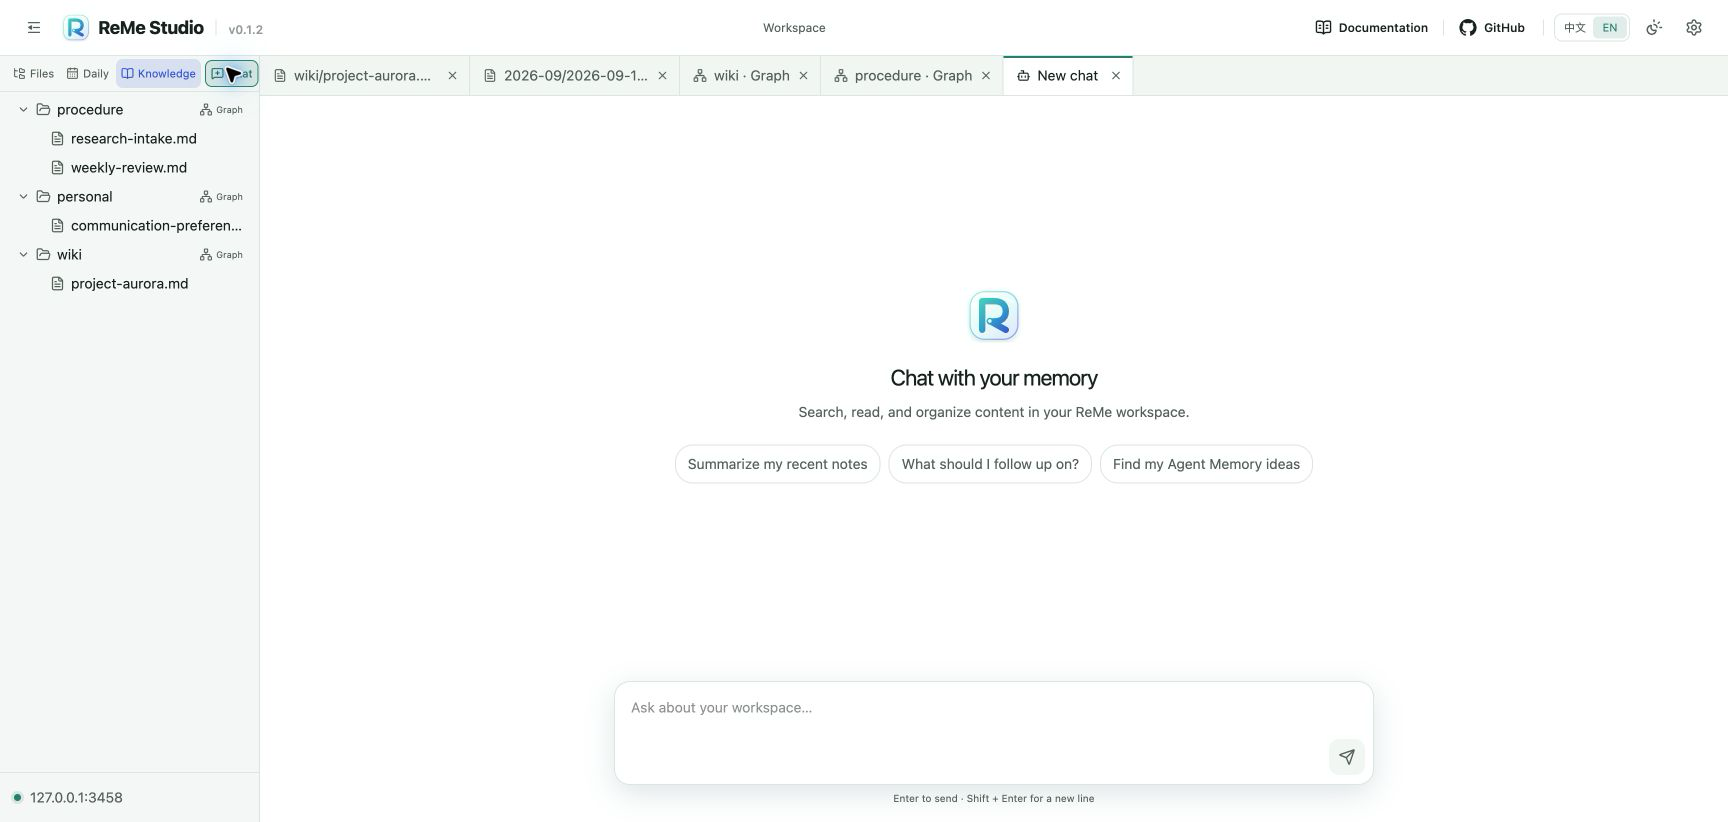
Task: Switch to the Files sidebar view
Action: 34,74
